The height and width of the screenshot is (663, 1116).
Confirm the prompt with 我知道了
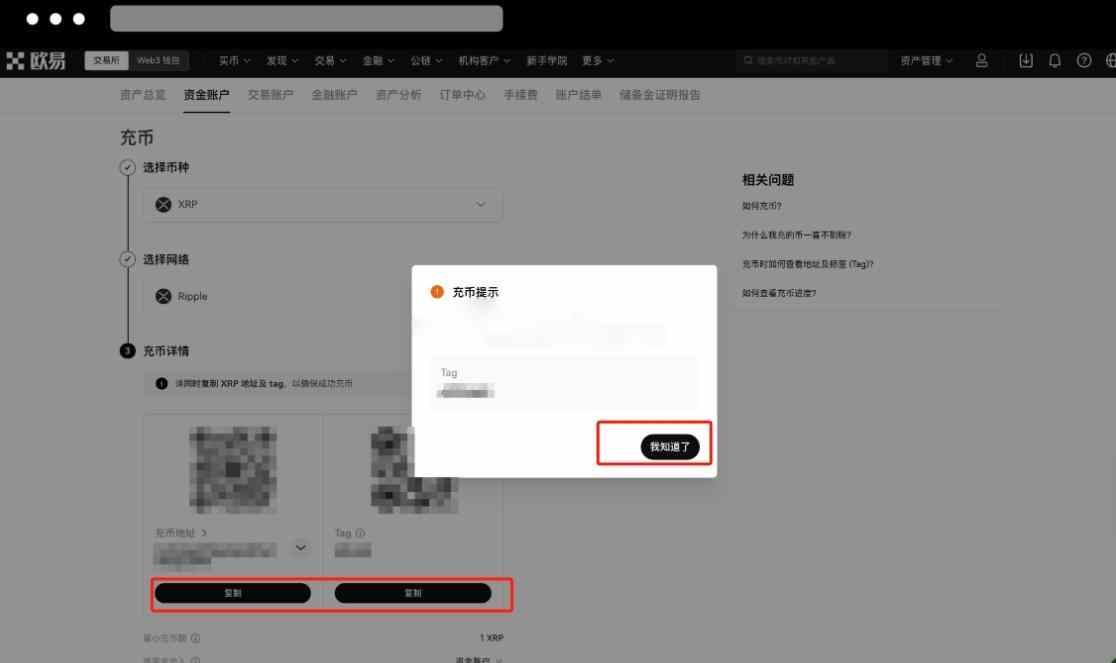pos(670,447)
